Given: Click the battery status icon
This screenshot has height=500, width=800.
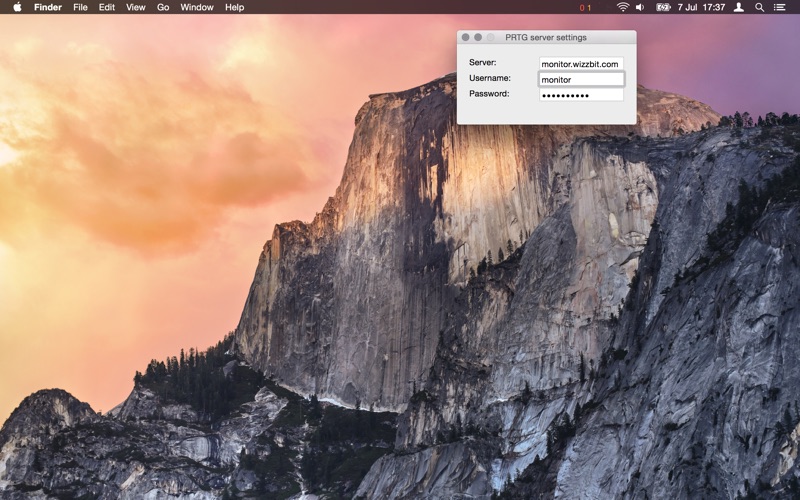Looking at the screenshot, I should pos(663,7).
